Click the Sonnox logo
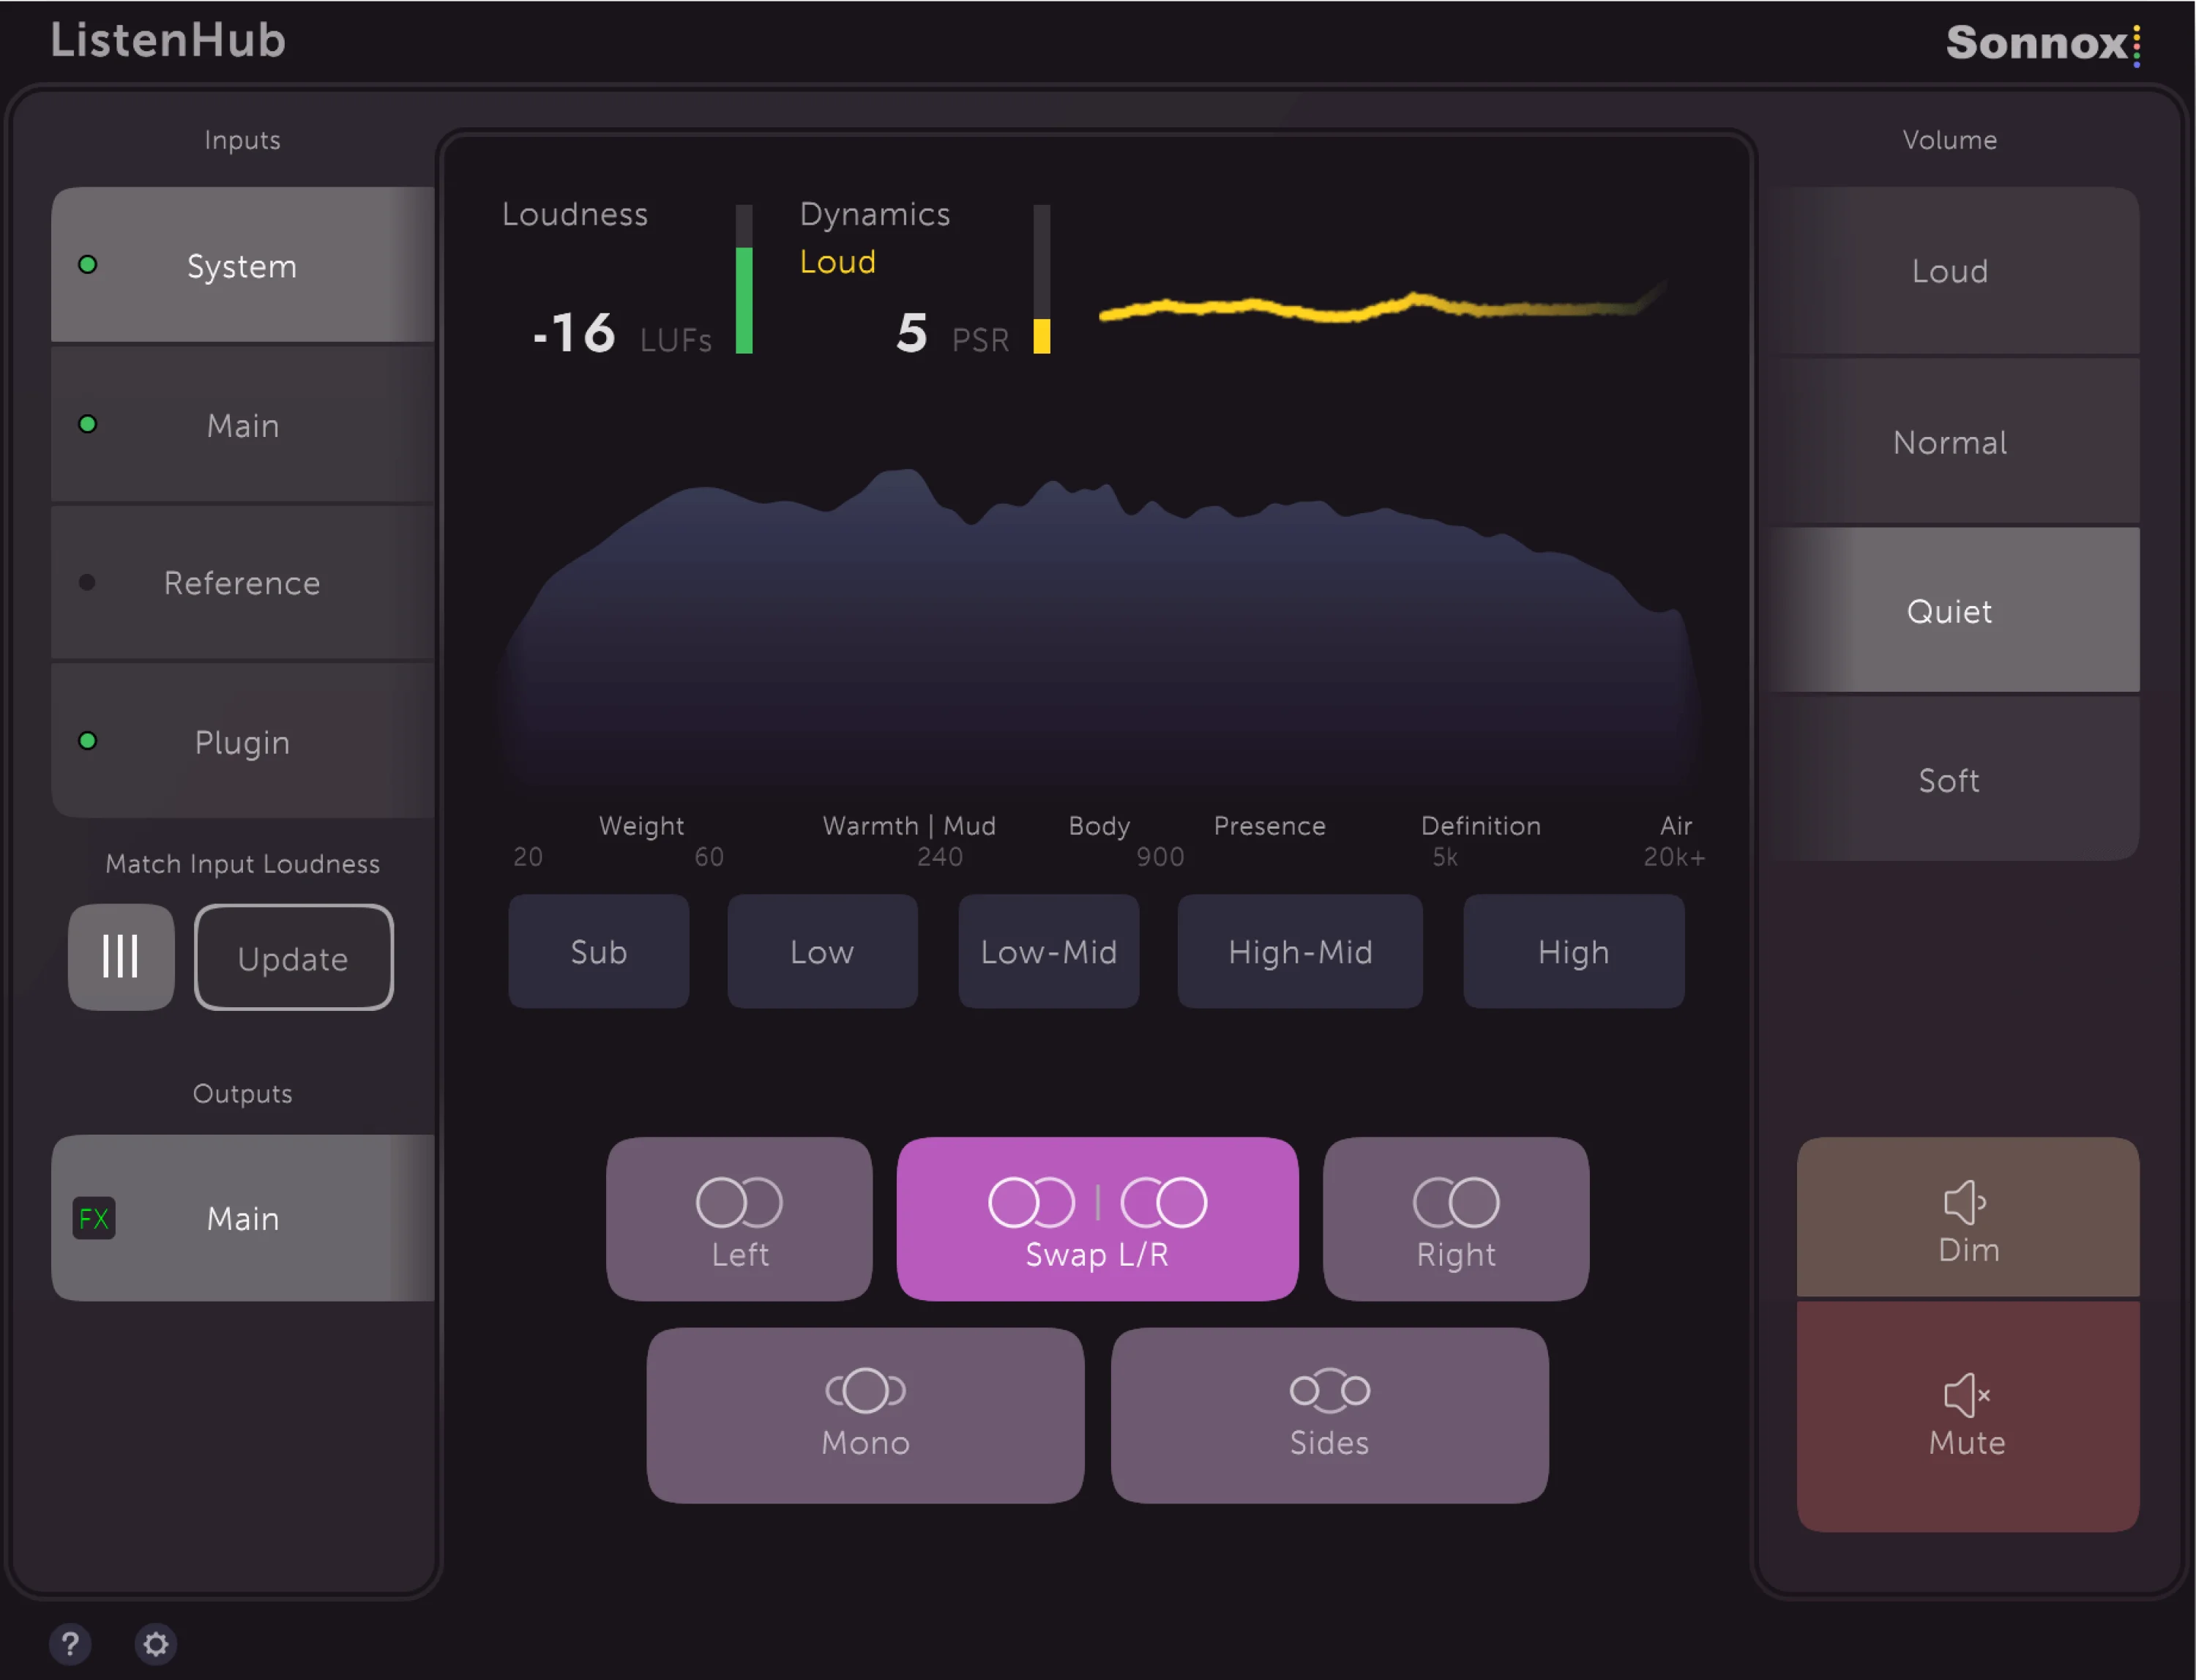 [x=2043, y=43]
